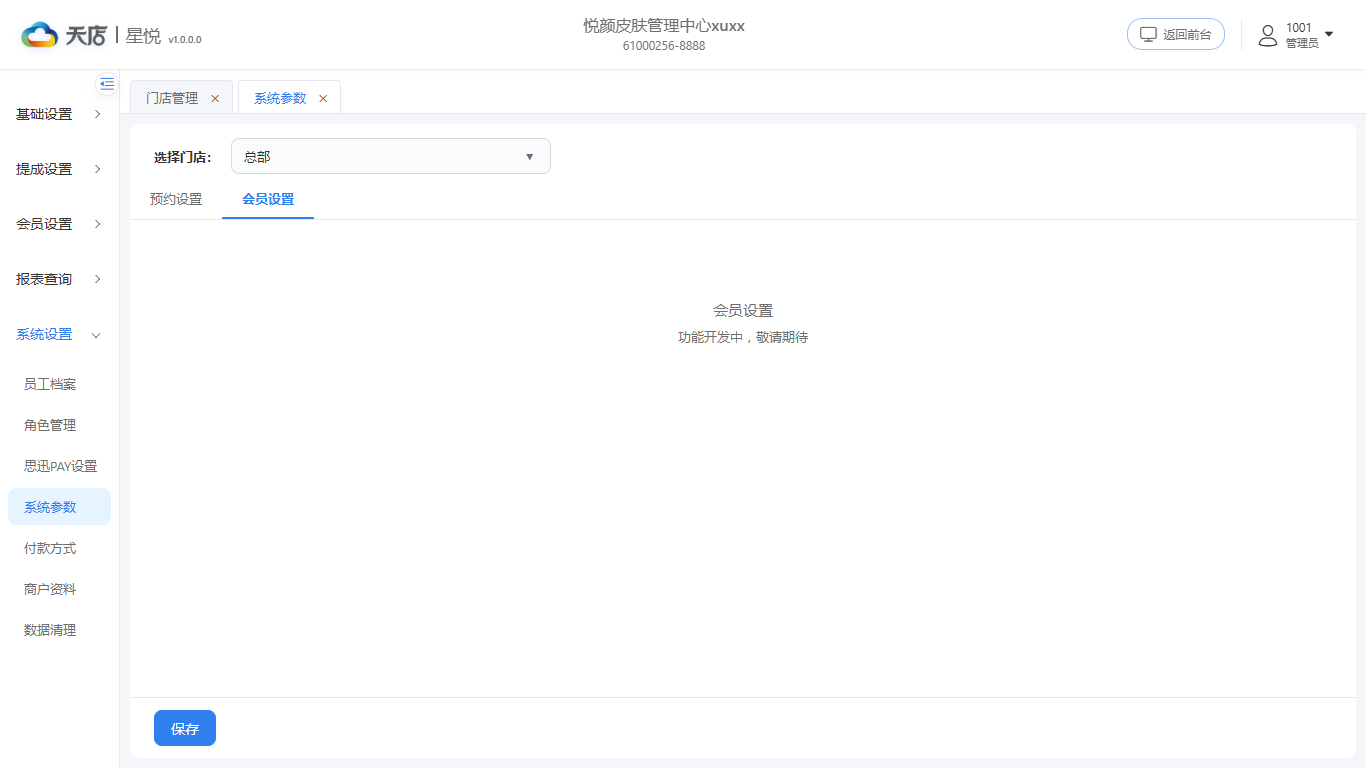The height and width of the screenshot is (768, 1366).
Task: Open 角色管理 in the sidebar
Action: 59,425
